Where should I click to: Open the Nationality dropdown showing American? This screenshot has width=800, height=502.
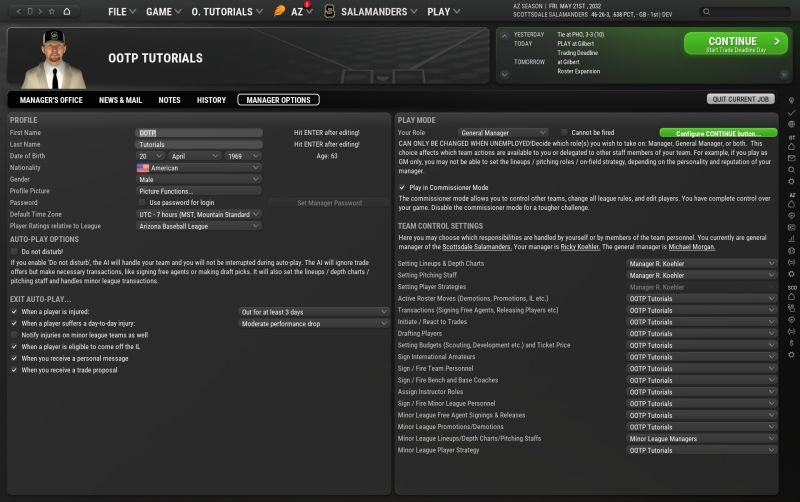[x=199, y=168]
